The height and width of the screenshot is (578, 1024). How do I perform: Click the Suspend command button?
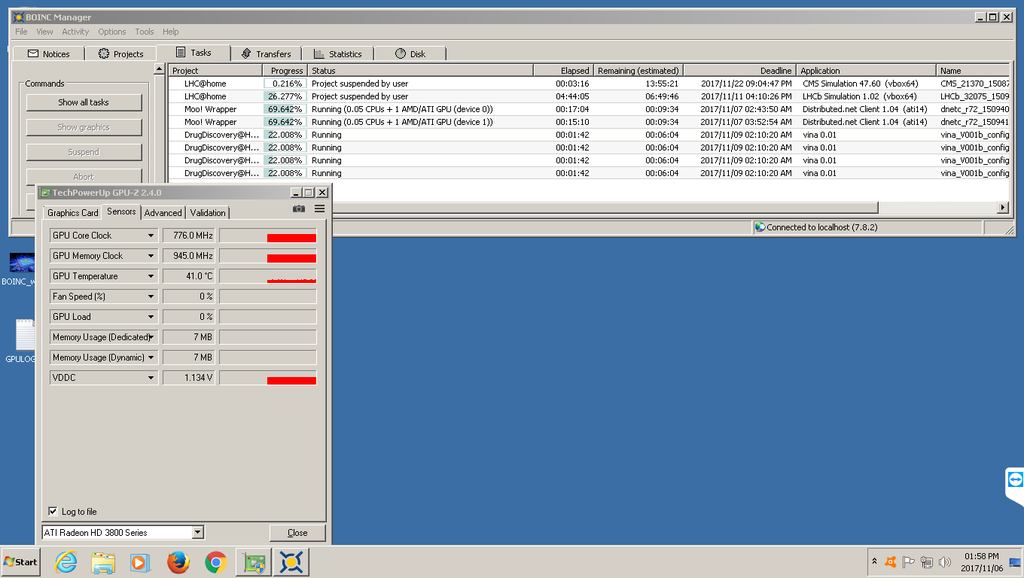(84, 152)
